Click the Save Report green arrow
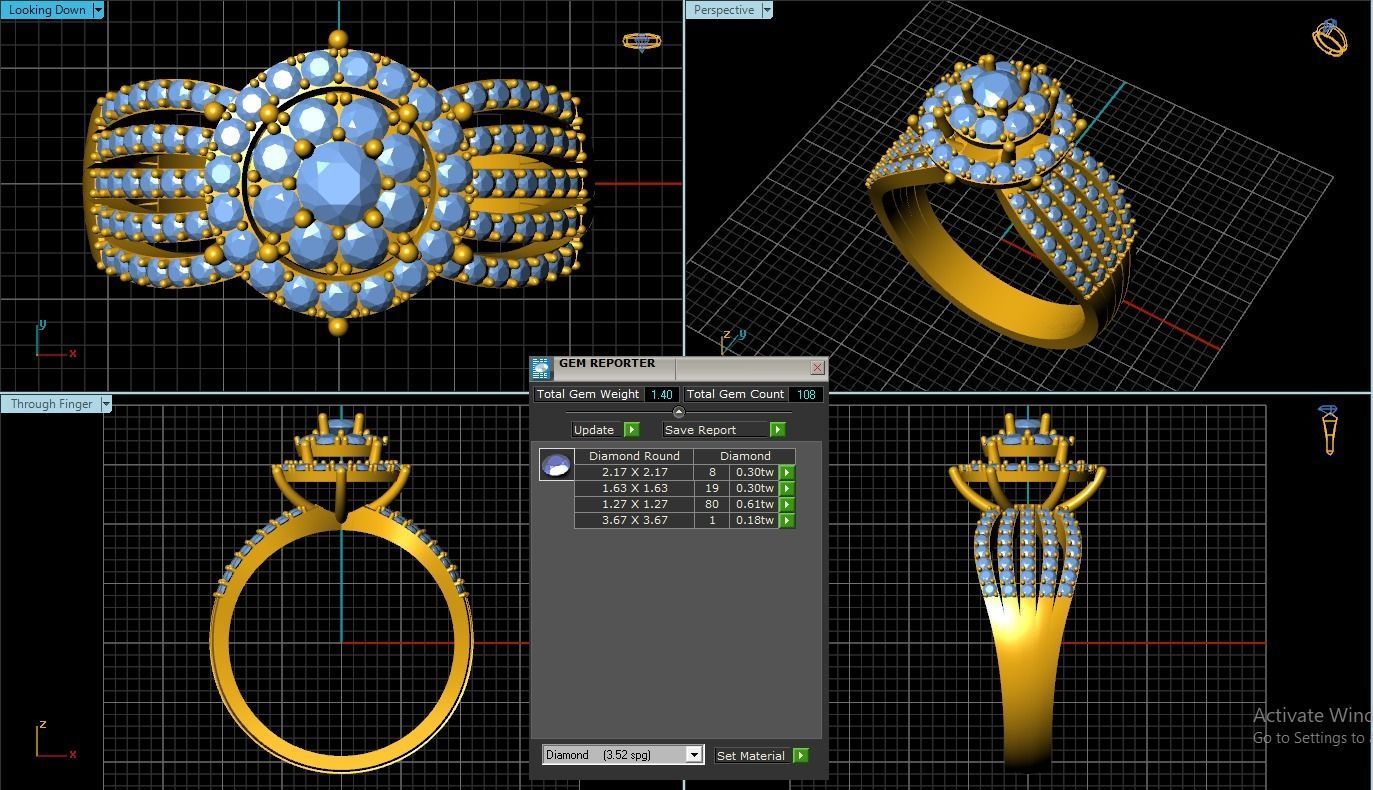1373x790 pixels. point(777,430)
